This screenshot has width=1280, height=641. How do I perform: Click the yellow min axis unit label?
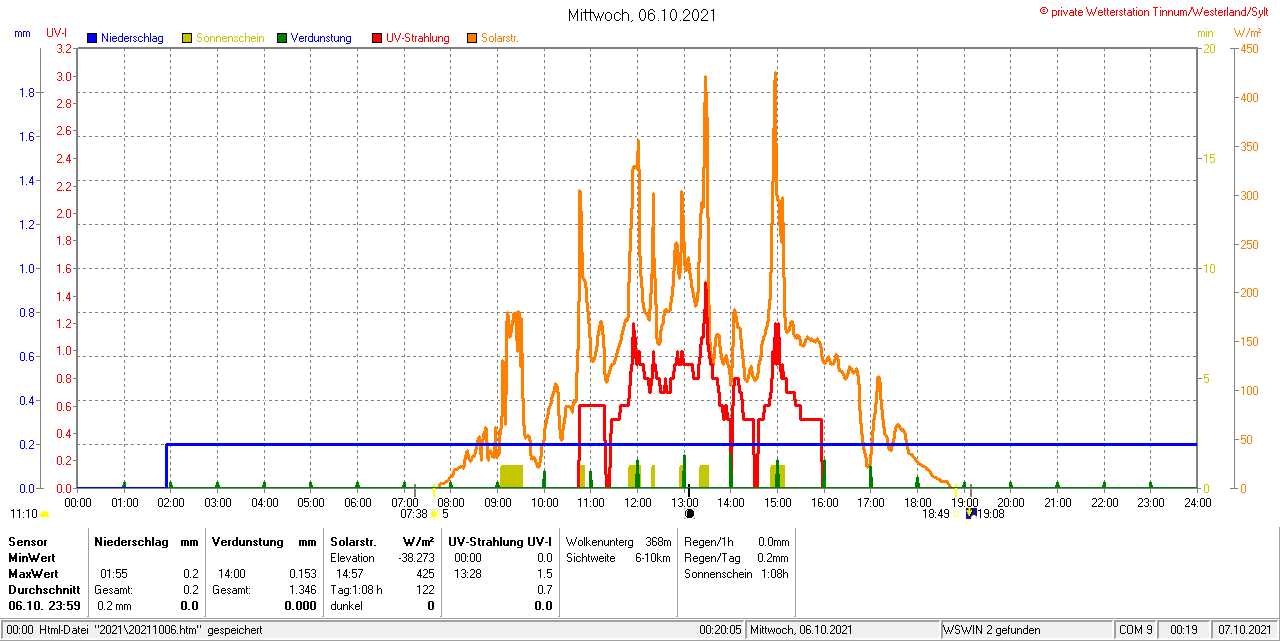1205,33
